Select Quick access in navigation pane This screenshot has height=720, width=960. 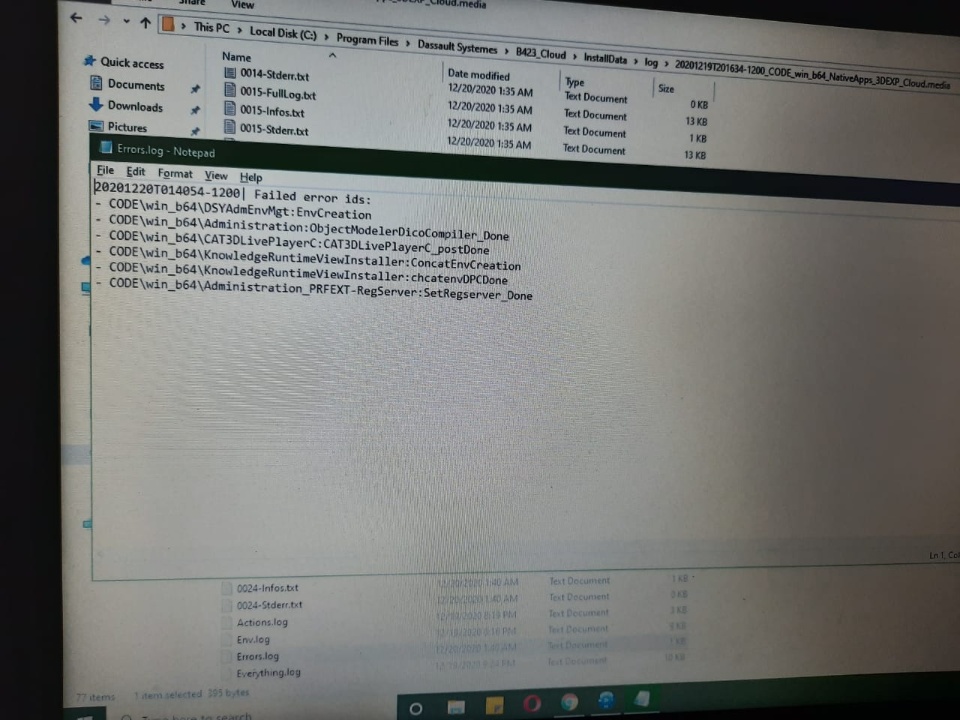[132, 62]
